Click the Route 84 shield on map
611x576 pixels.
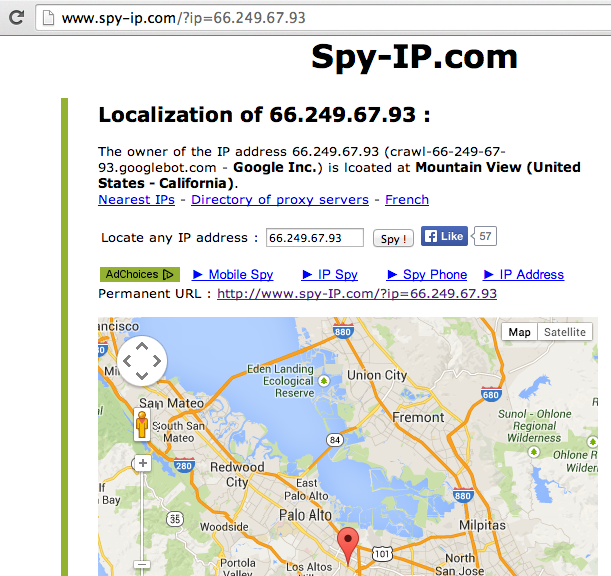[x=335, y=440]
